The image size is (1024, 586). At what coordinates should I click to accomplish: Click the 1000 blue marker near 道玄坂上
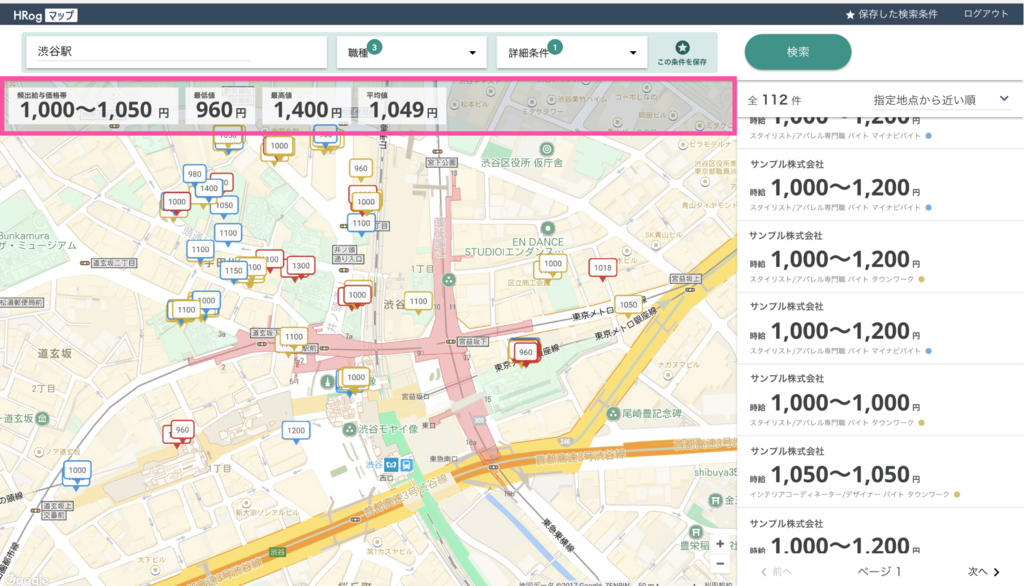coord(77,471)
